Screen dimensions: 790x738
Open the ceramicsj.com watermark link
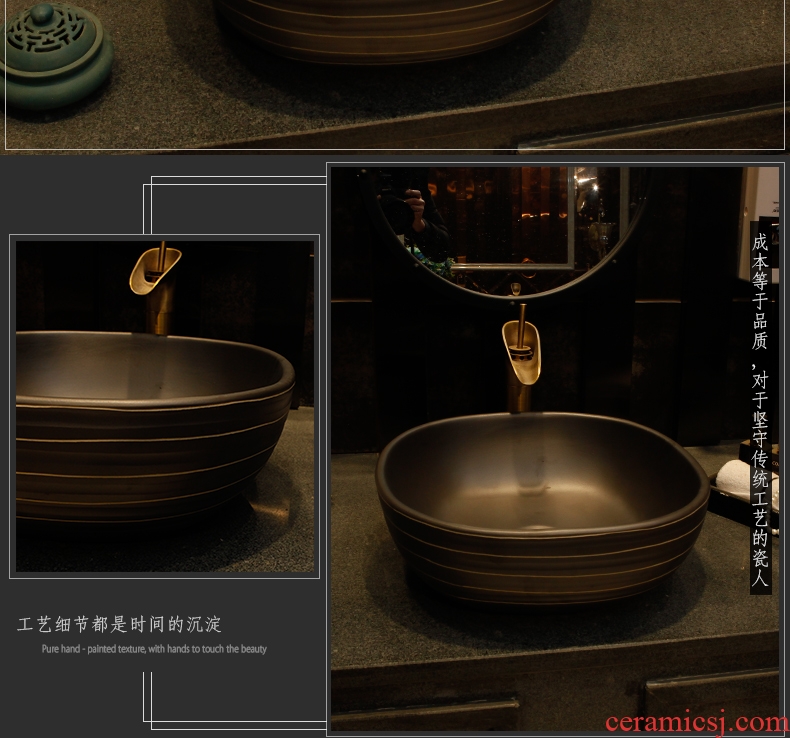pyautogui.click(x=695, y=722)
